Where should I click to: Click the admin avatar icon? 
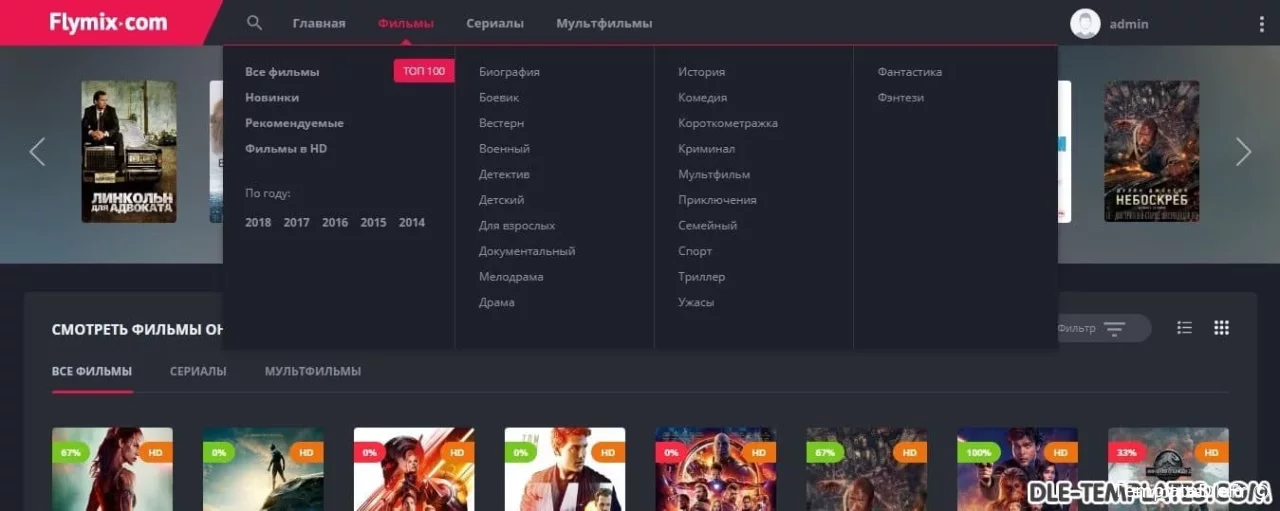click(1085, 24)
